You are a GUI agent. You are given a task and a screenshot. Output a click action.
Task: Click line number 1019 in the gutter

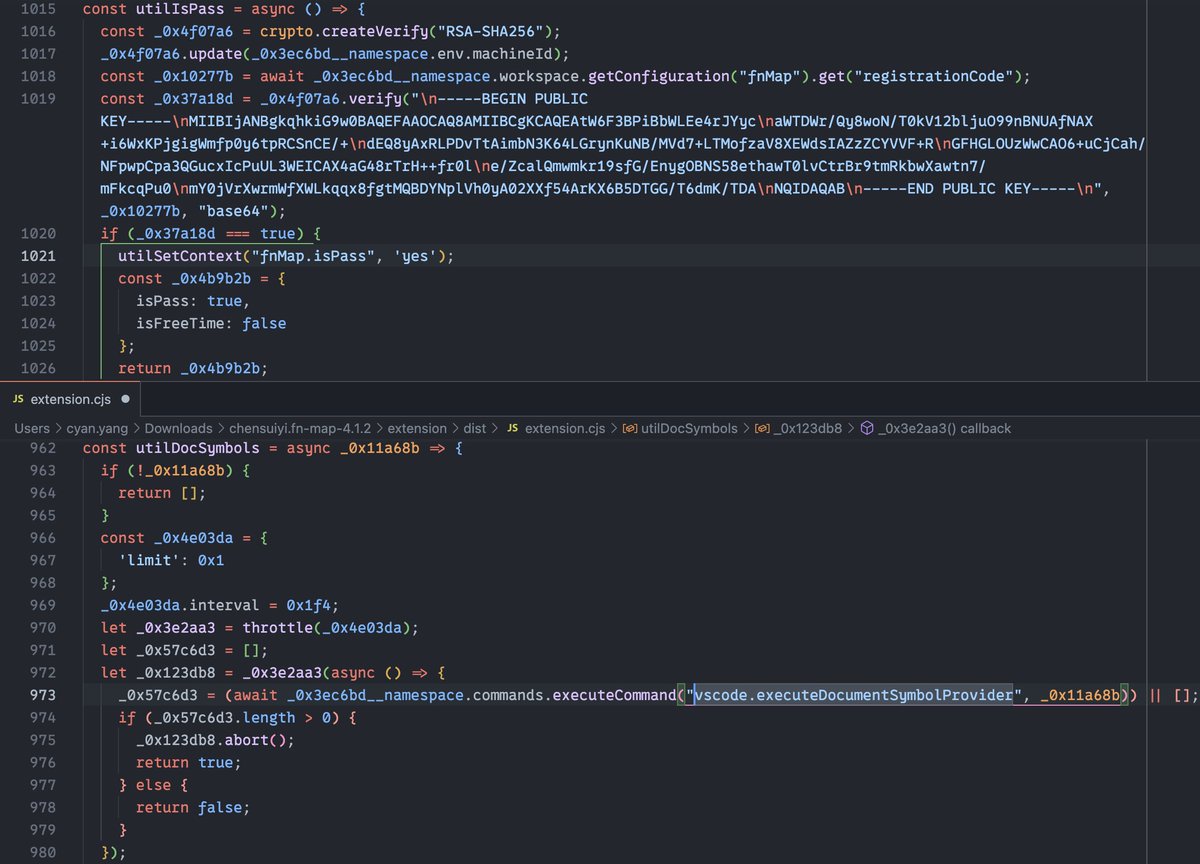click(38, 98)
